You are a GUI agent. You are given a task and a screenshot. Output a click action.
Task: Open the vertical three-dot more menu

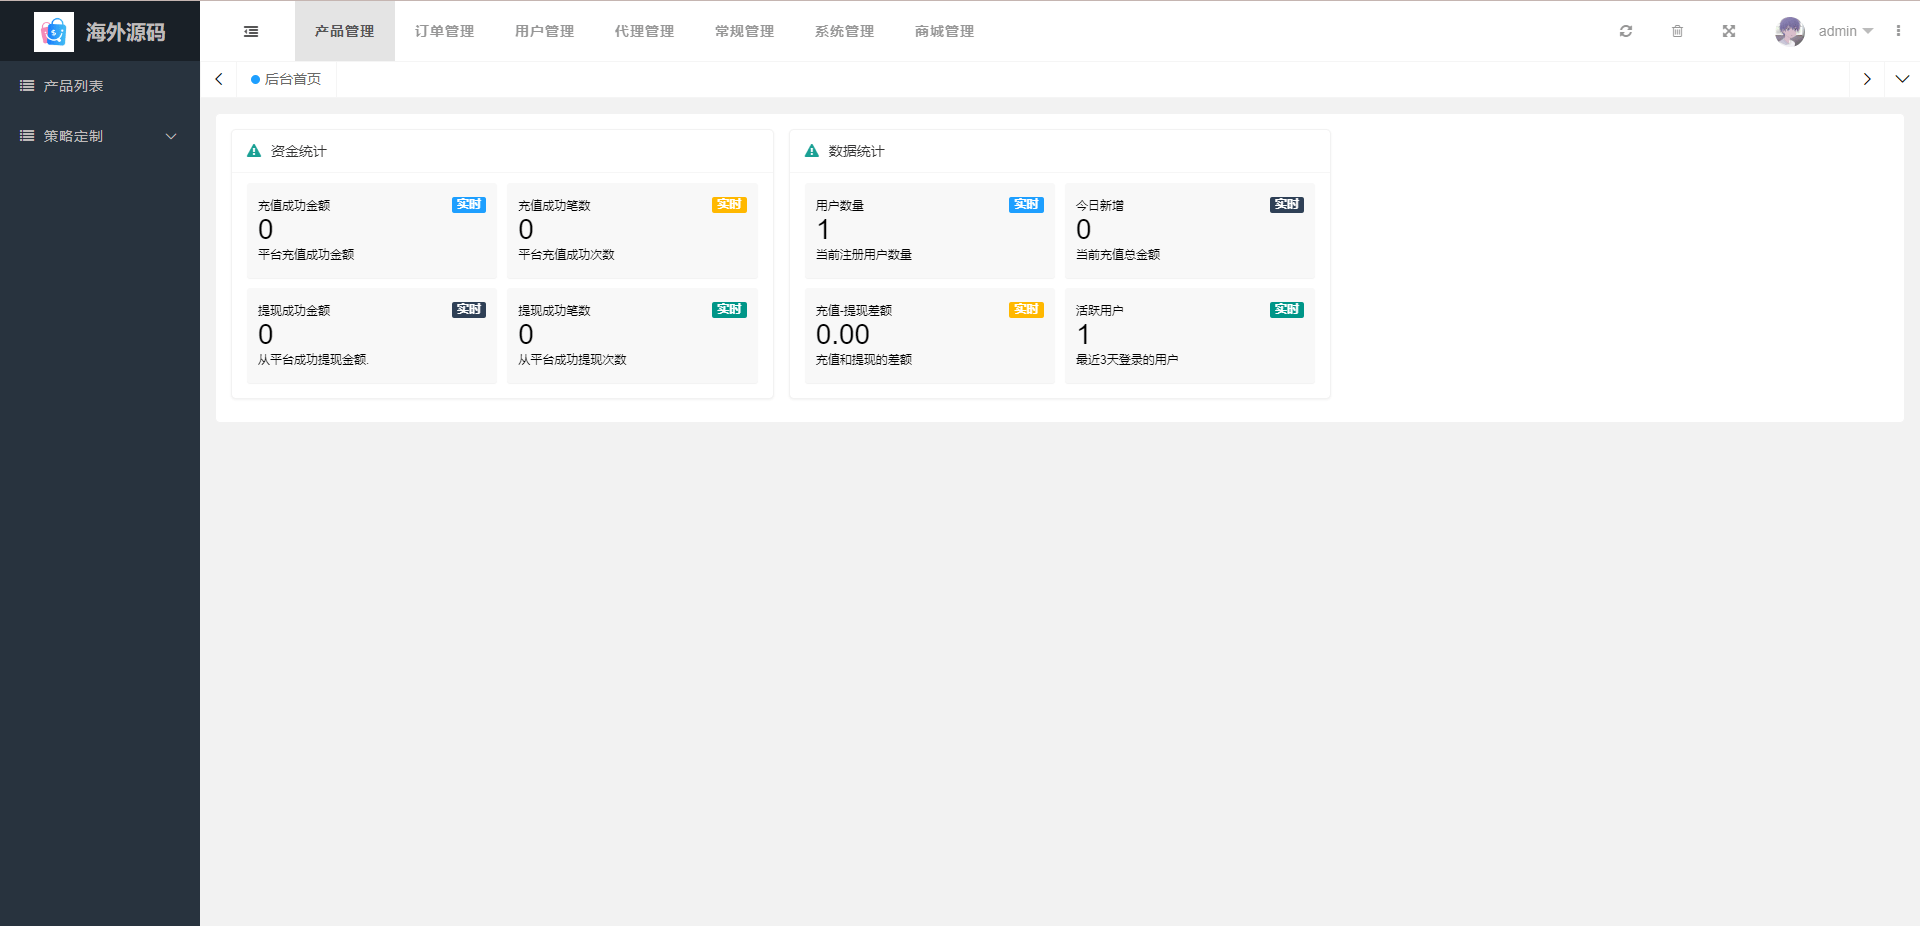pyautogui.click(x=1898, y=32)
